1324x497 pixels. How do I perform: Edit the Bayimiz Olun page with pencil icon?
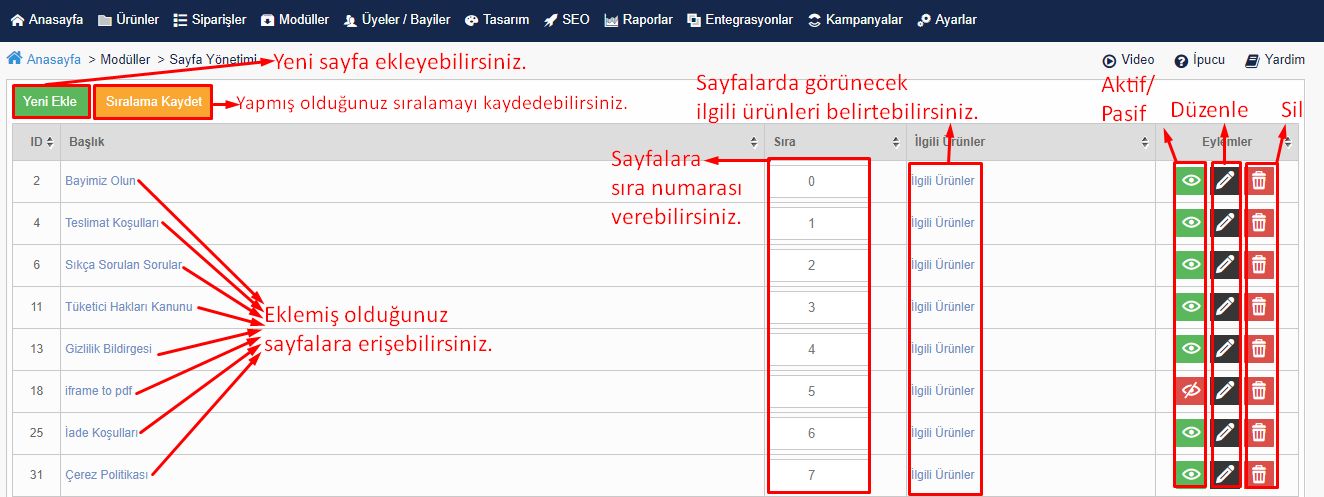1225,181
